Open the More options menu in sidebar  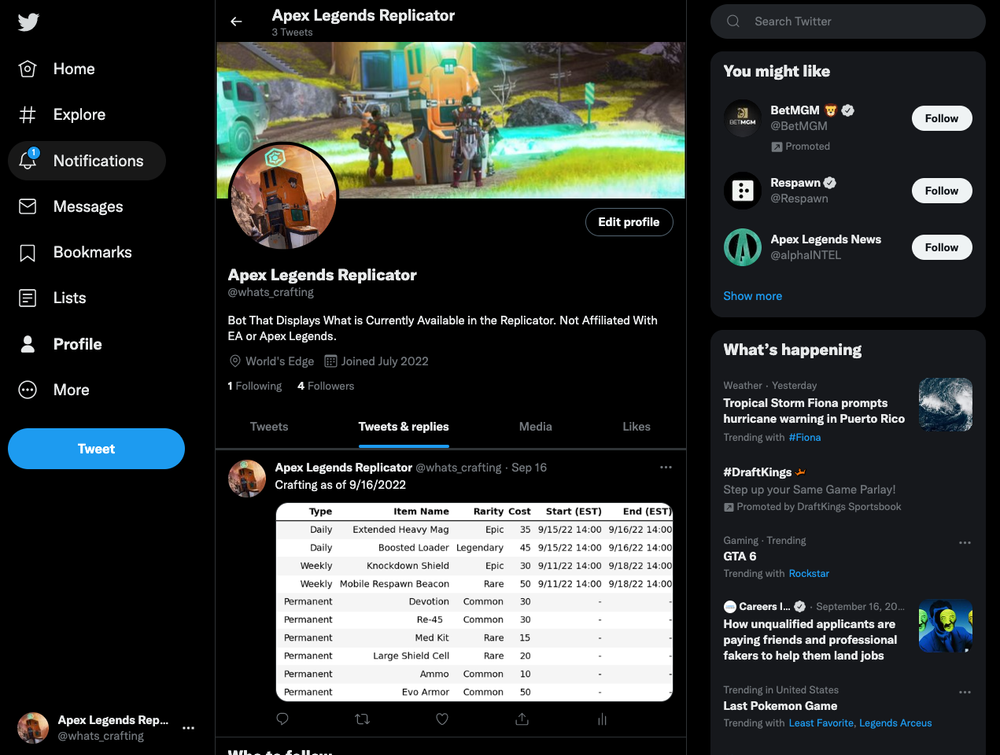point(54,390)
